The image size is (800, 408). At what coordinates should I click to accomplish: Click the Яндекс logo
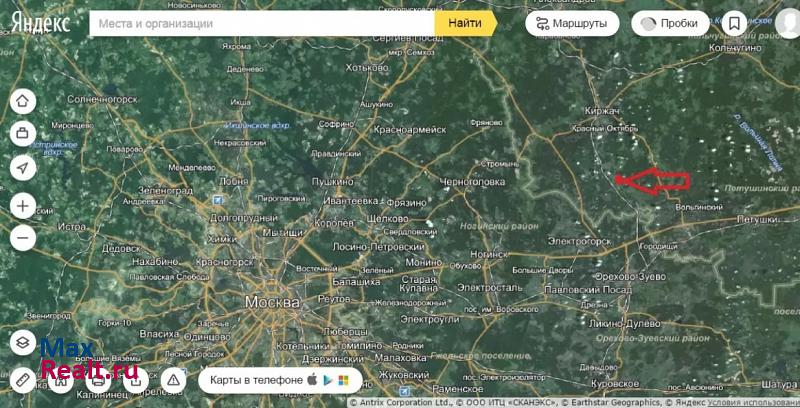pos(41,23)
